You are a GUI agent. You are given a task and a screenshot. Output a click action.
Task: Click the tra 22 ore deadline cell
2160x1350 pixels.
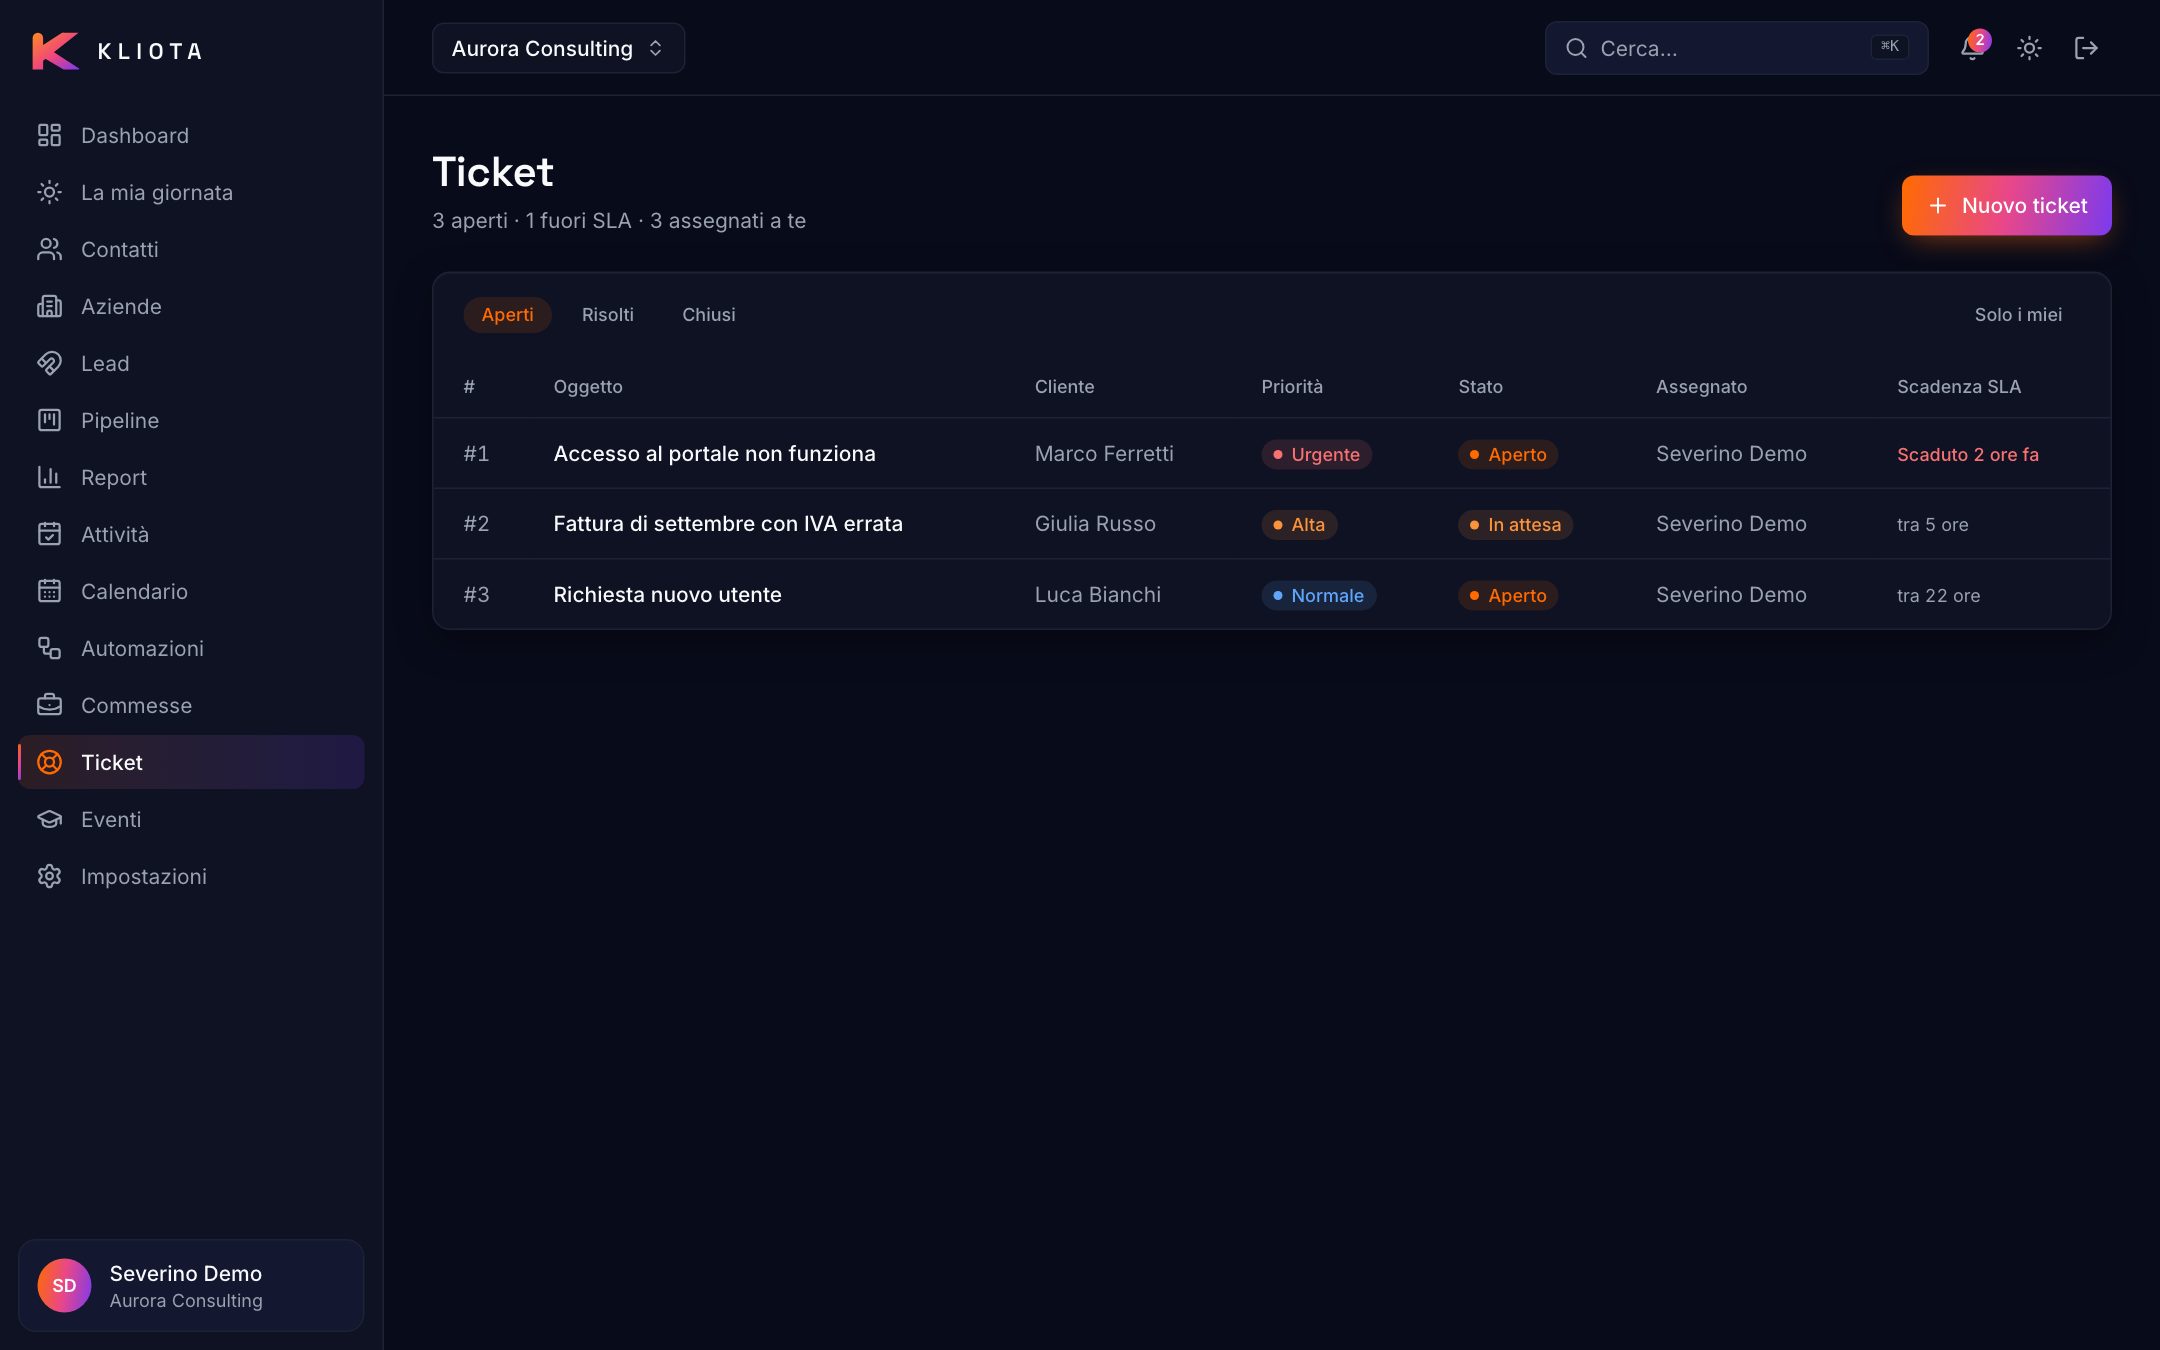click(1938, 595)
